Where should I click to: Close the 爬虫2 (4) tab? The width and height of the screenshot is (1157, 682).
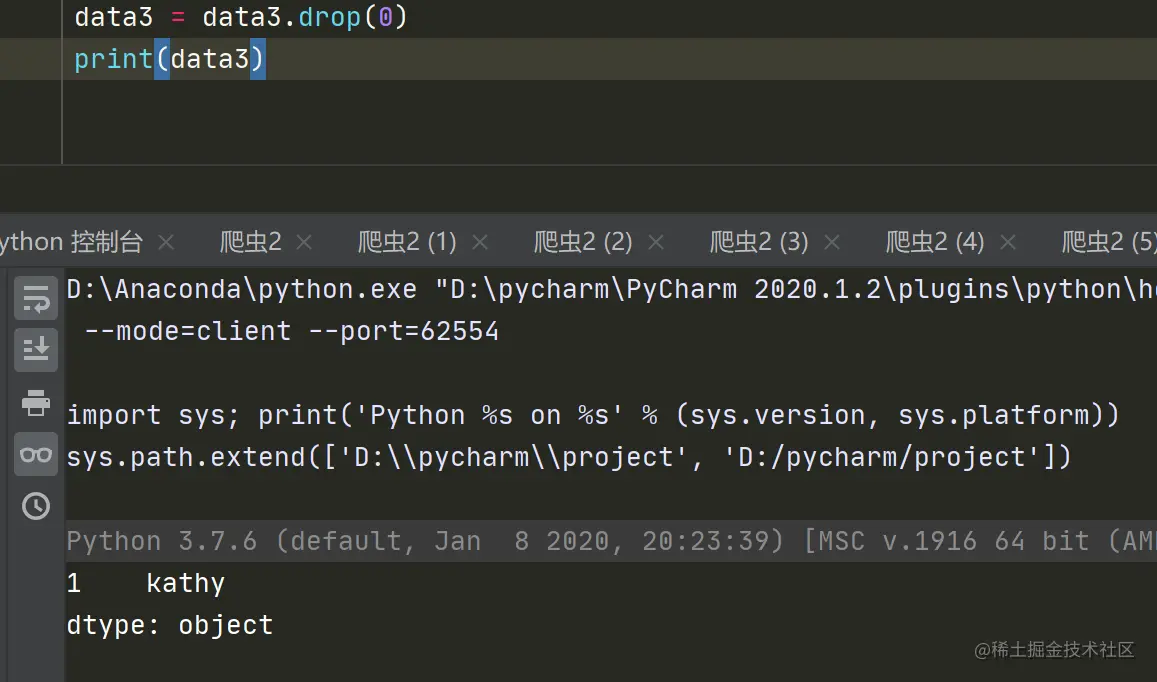(1008, 242)
